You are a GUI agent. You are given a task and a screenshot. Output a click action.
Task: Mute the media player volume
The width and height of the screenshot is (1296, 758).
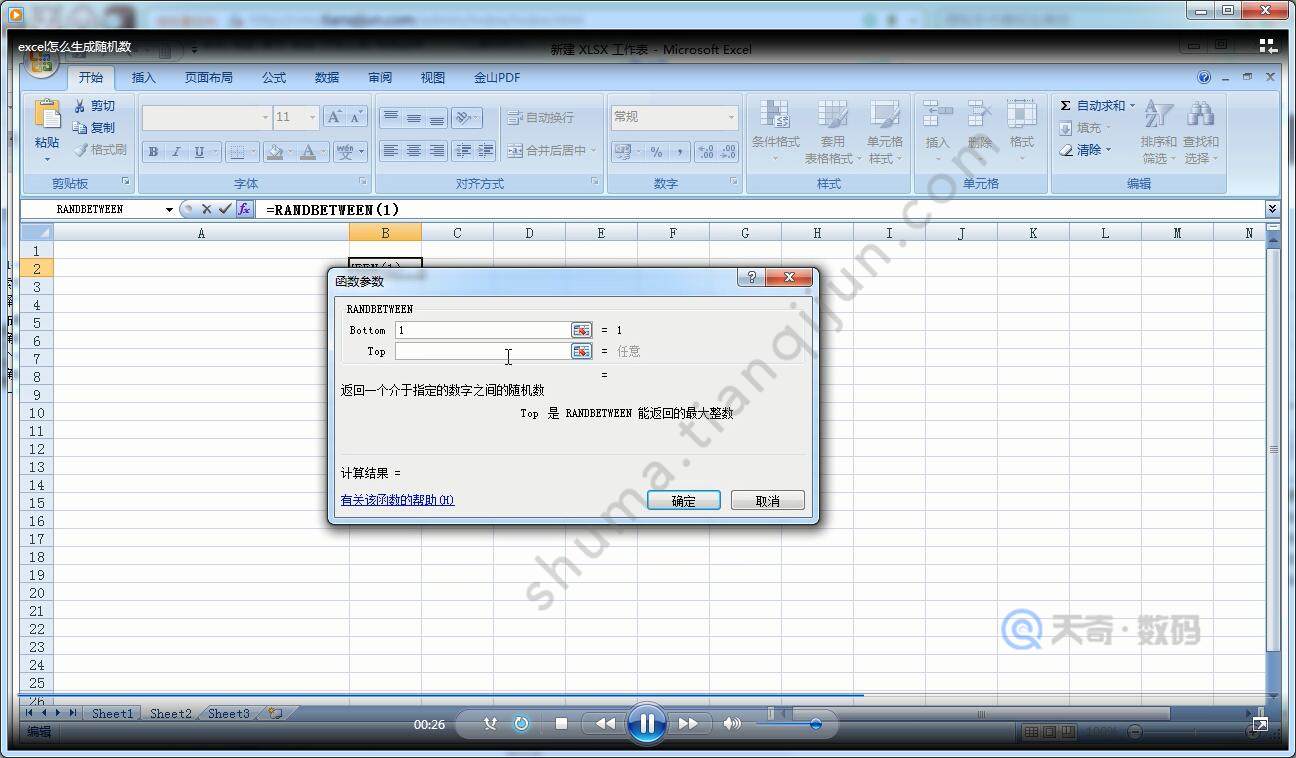click(x=733, y=723)
